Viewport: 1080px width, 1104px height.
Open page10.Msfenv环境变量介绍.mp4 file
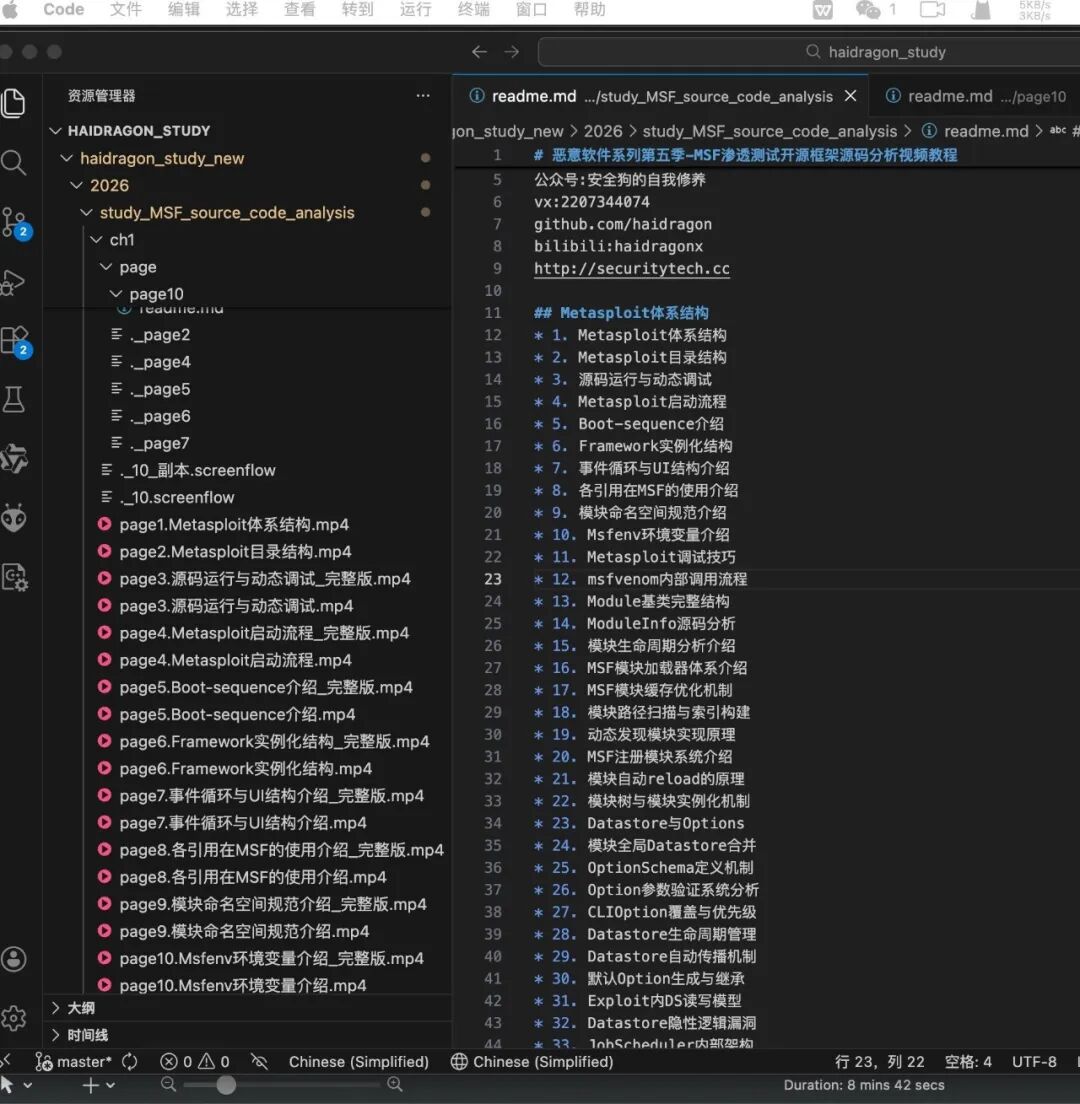[243, 985]
